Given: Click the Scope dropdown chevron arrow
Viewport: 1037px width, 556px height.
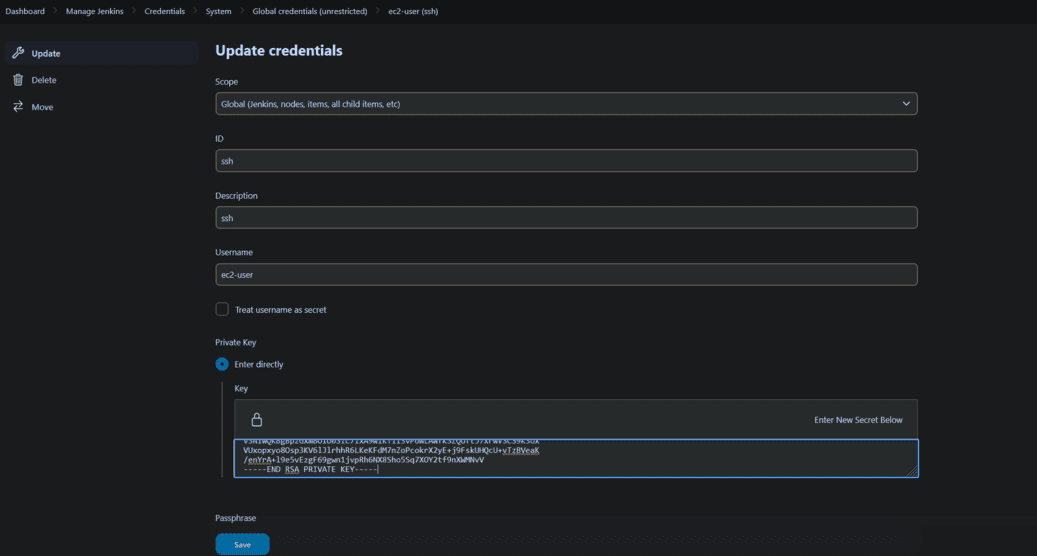Looking at the screenshot, I should [906, 104].
